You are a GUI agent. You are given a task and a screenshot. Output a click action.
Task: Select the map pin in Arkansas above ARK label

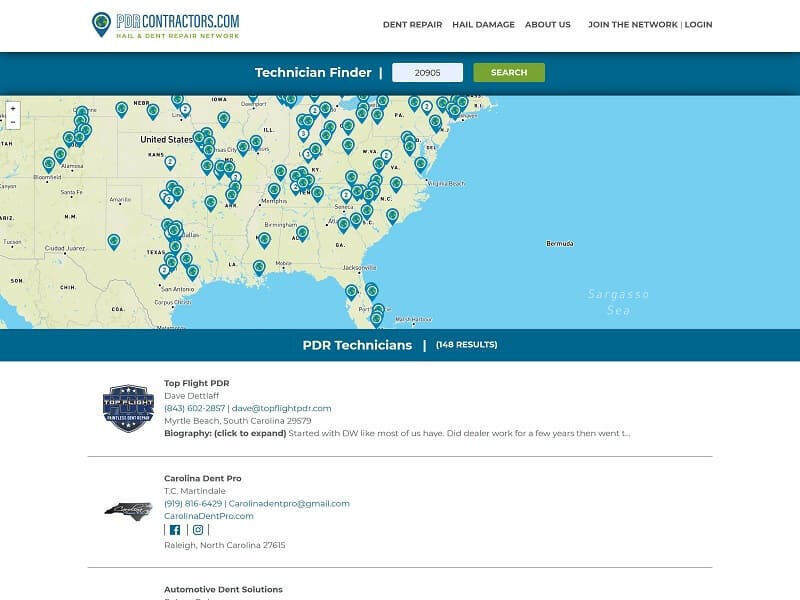pyautogui.click(x=231, y=196)
